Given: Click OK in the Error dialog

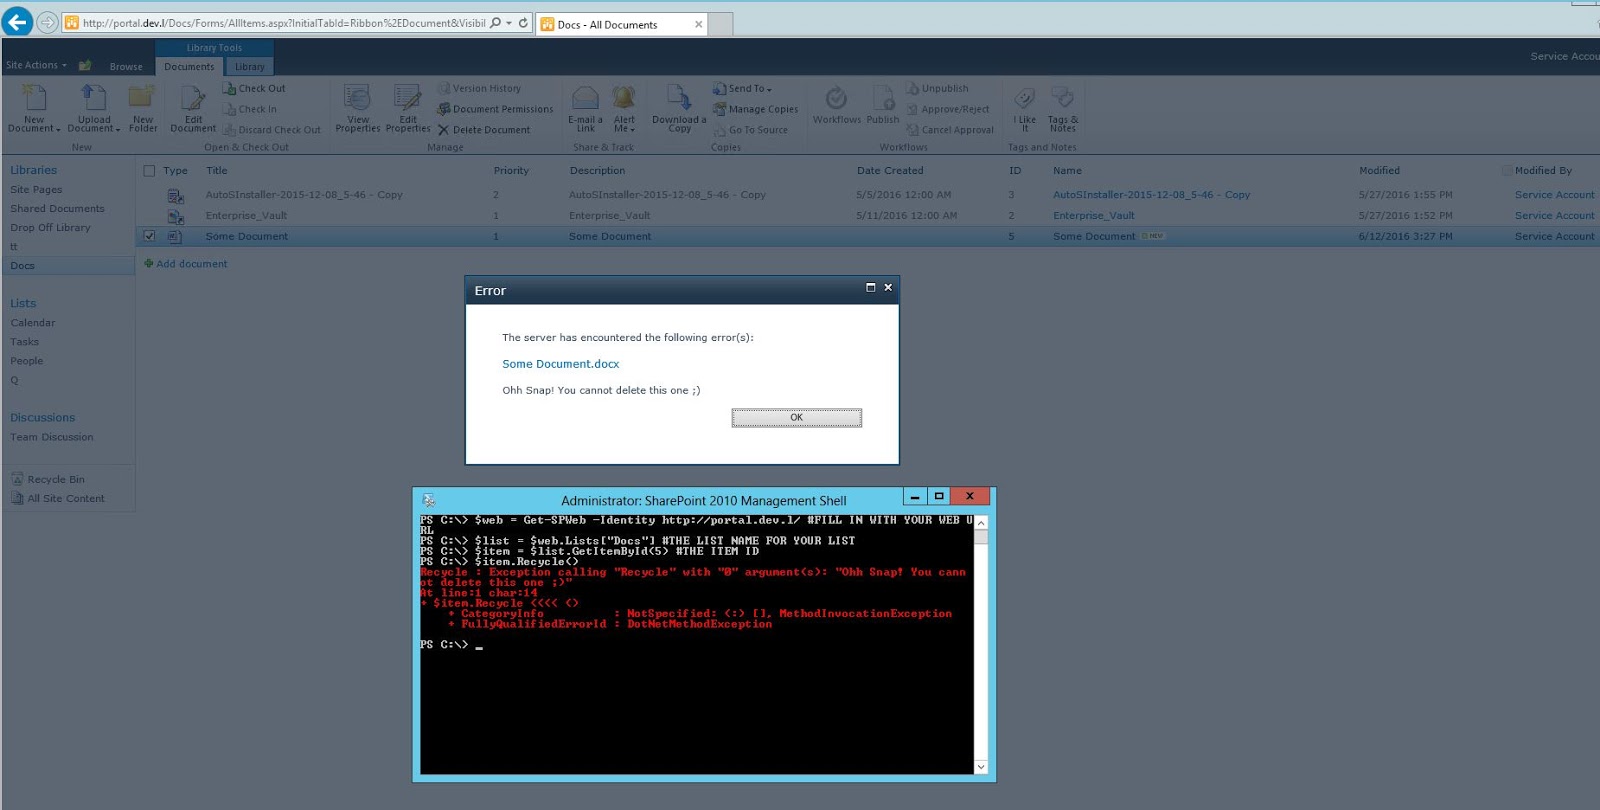Looking at the screenshot, I should (x=796, y=418).
